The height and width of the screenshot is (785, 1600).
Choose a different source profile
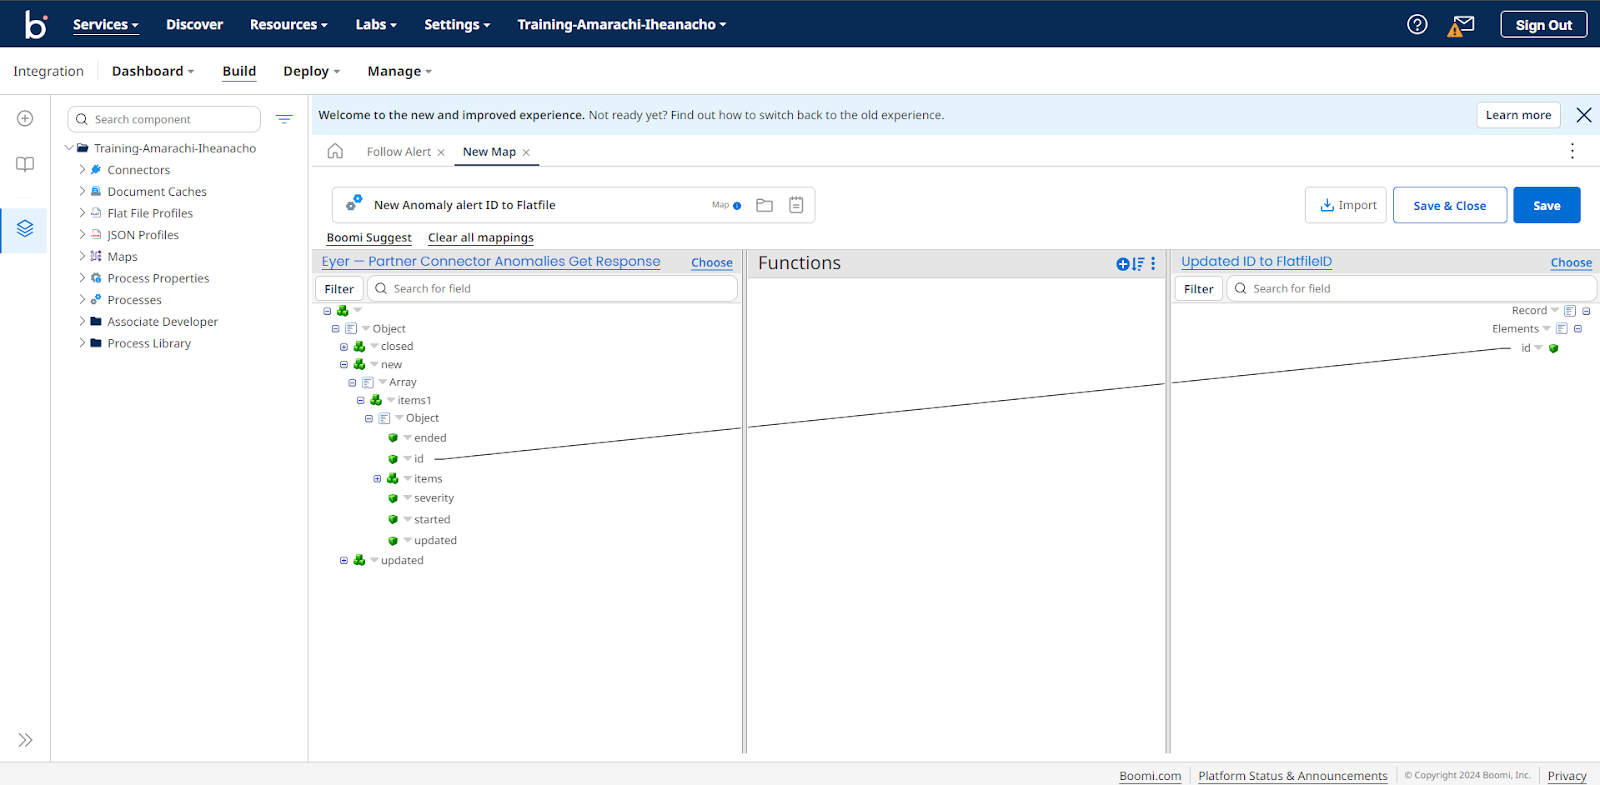pos(711,263)
